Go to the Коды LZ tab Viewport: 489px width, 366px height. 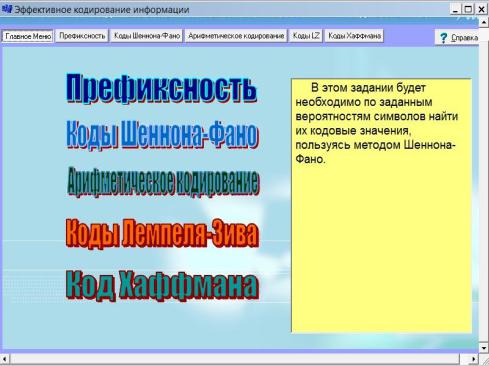[x=306, y=36]
